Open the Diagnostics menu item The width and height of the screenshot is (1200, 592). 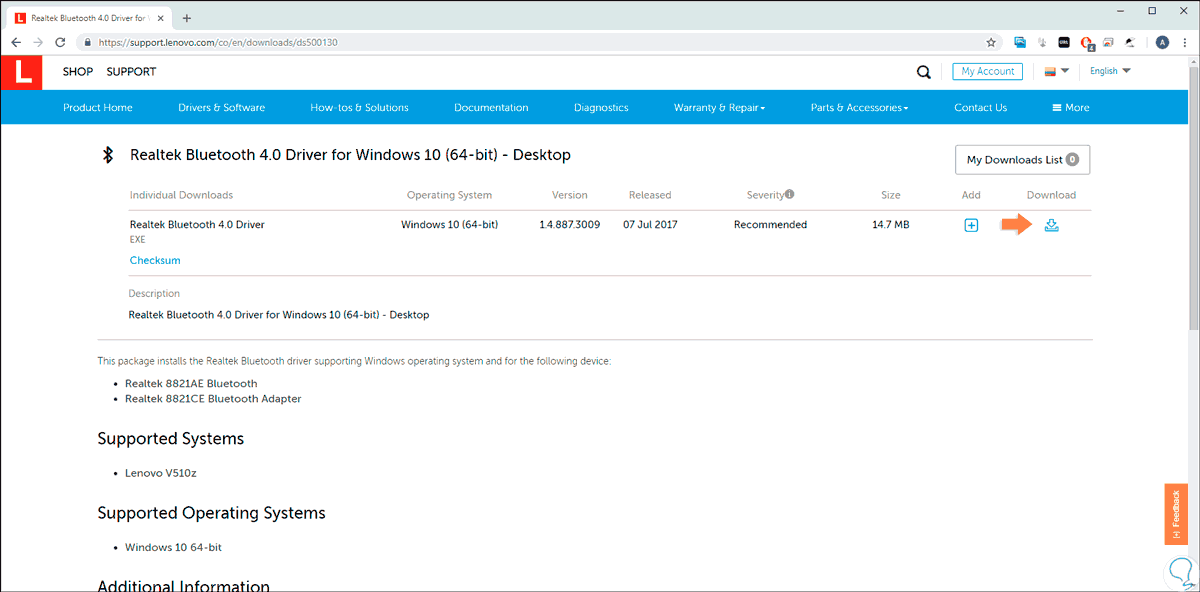pyautogui.click(x=601, y=108)
